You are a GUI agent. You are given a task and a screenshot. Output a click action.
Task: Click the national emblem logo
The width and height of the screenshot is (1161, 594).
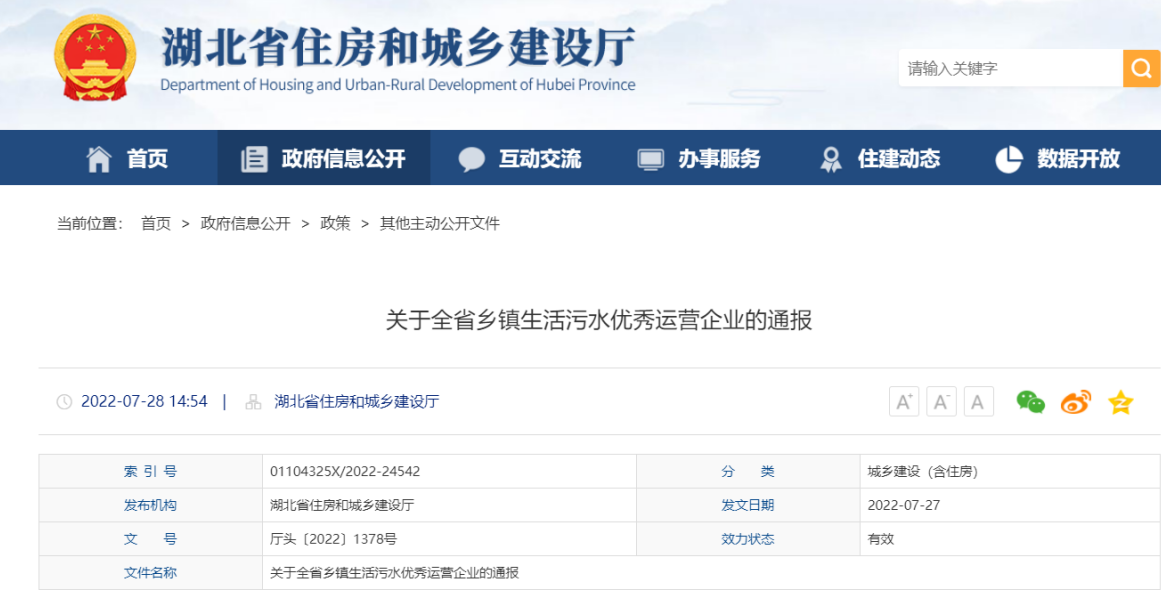tap(95, 57)
